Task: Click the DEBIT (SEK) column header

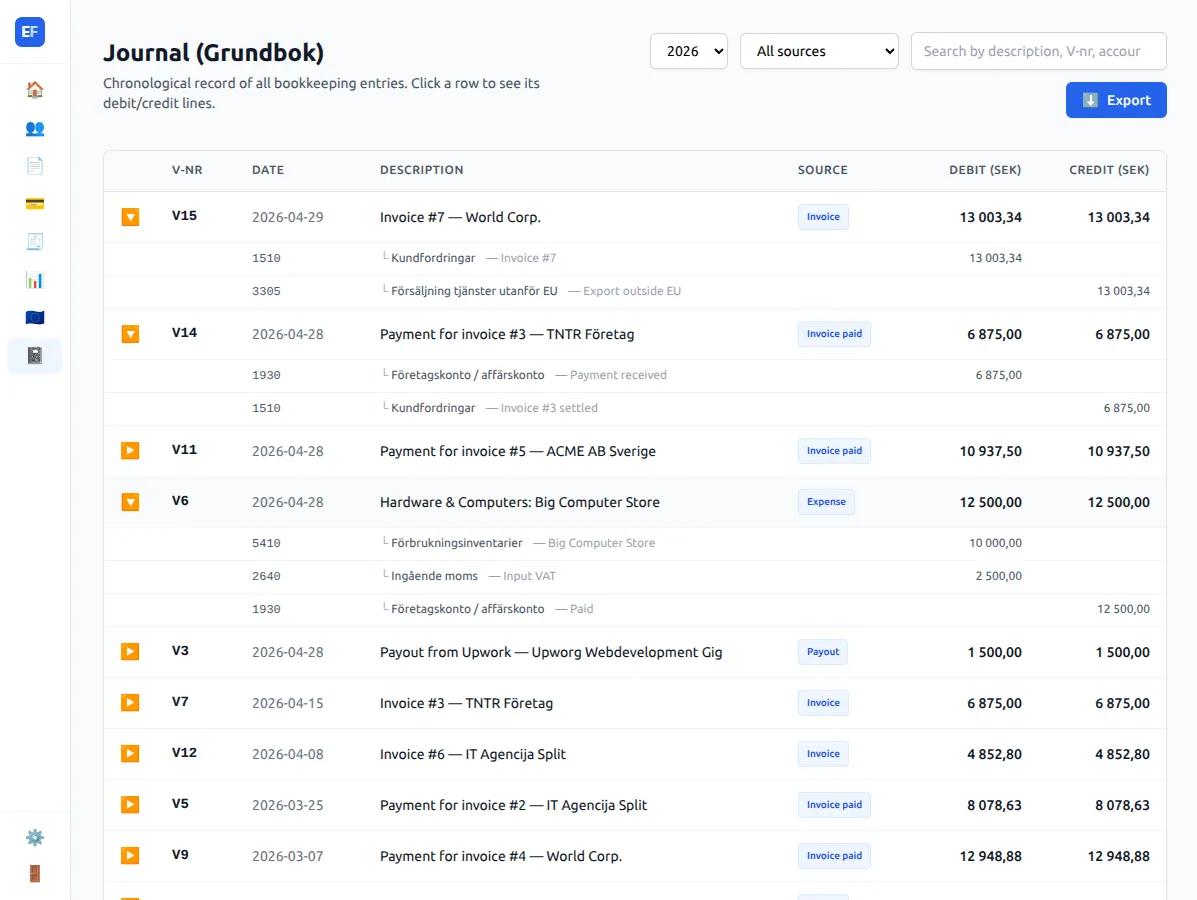Action: pyautogui.click(x=985, y=170)
